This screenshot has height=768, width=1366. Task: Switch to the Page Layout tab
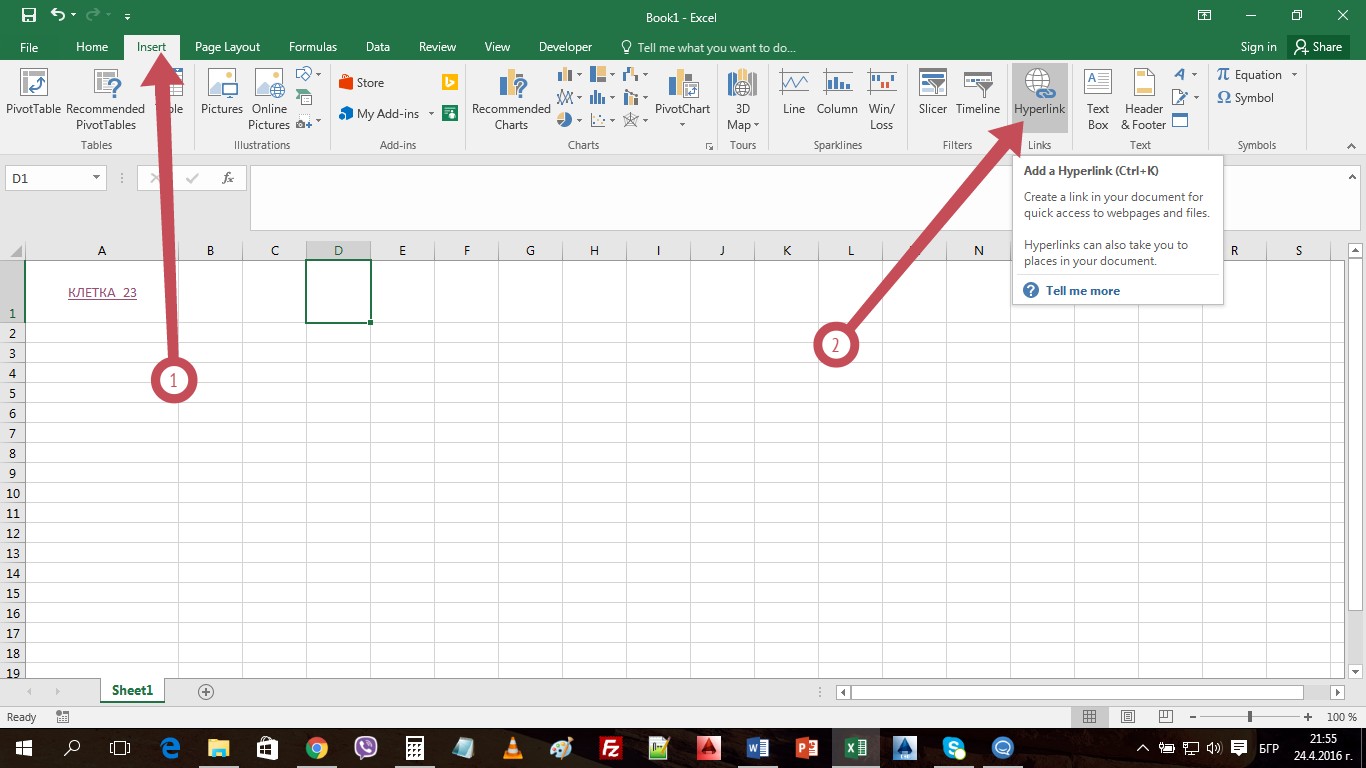(x=227, y=47)
